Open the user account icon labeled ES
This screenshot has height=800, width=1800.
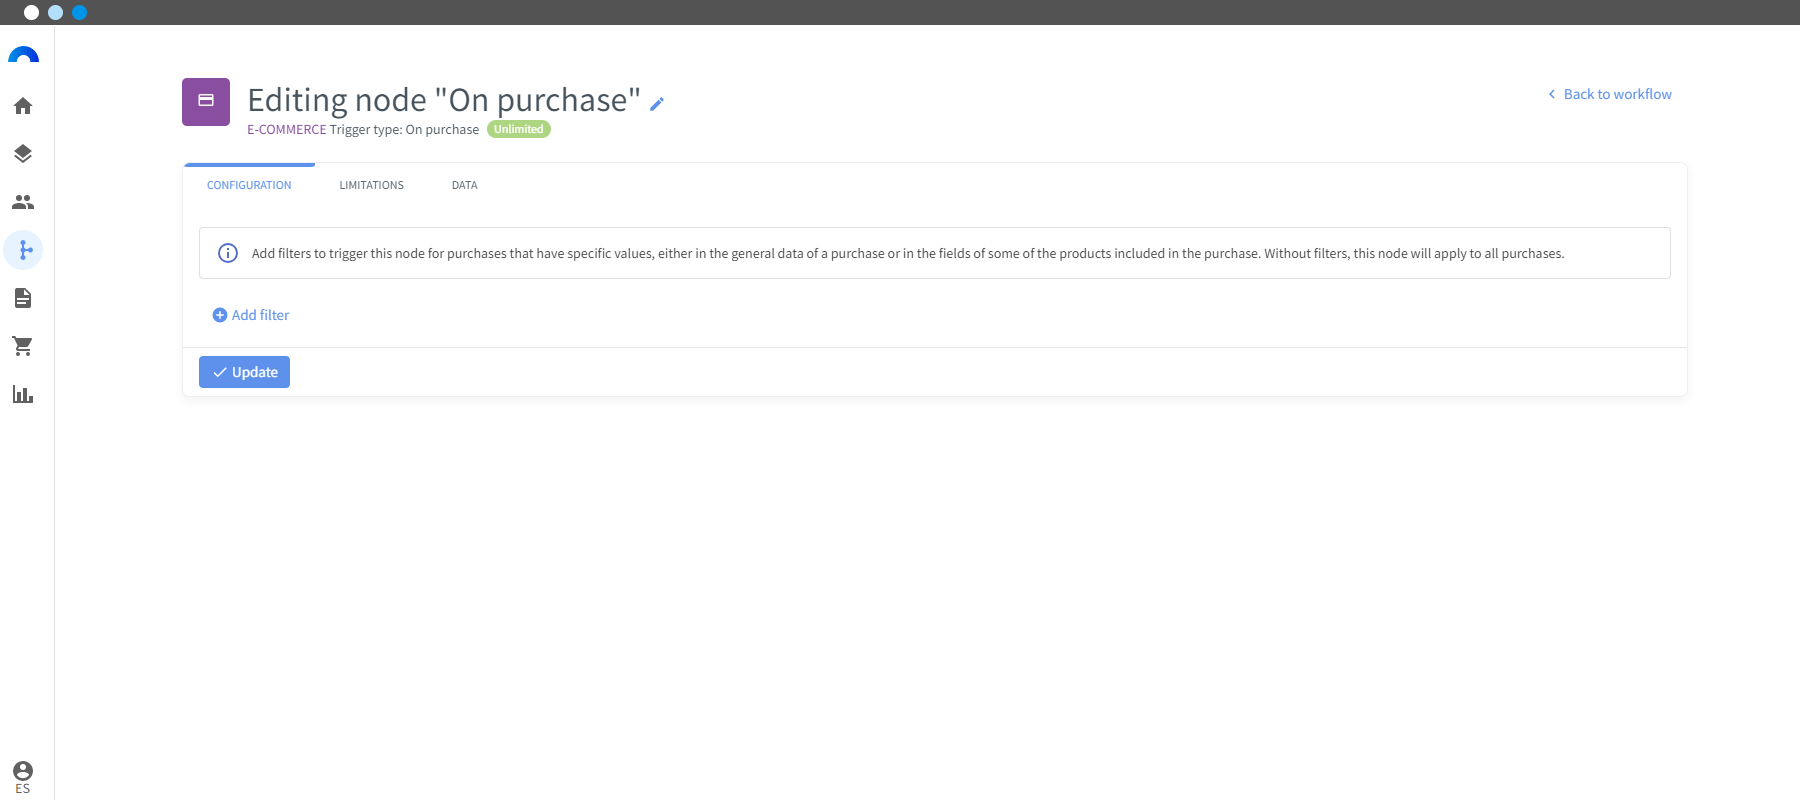tap(23, 776)
